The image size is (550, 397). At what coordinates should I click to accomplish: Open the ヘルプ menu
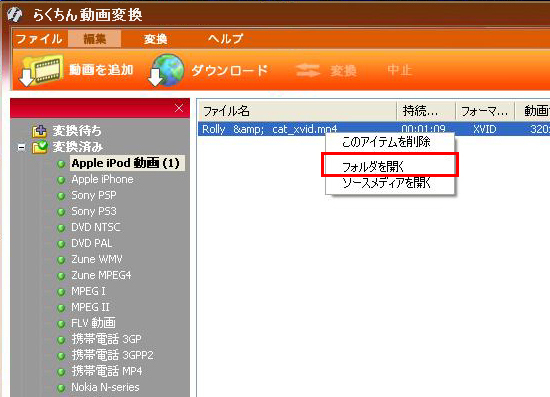(225, 39)
